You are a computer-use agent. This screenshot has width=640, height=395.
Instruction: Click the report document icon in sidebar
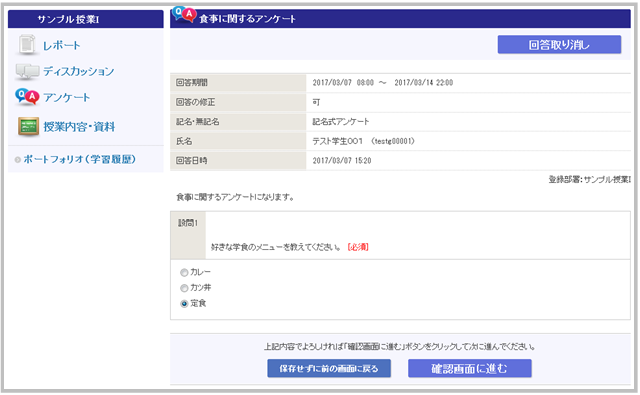(27, 44)
